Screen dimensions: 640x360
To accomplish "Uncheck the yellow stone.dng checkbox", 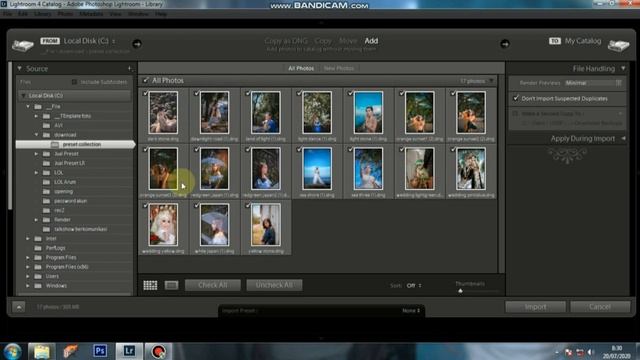I will (x=248, y=206).
